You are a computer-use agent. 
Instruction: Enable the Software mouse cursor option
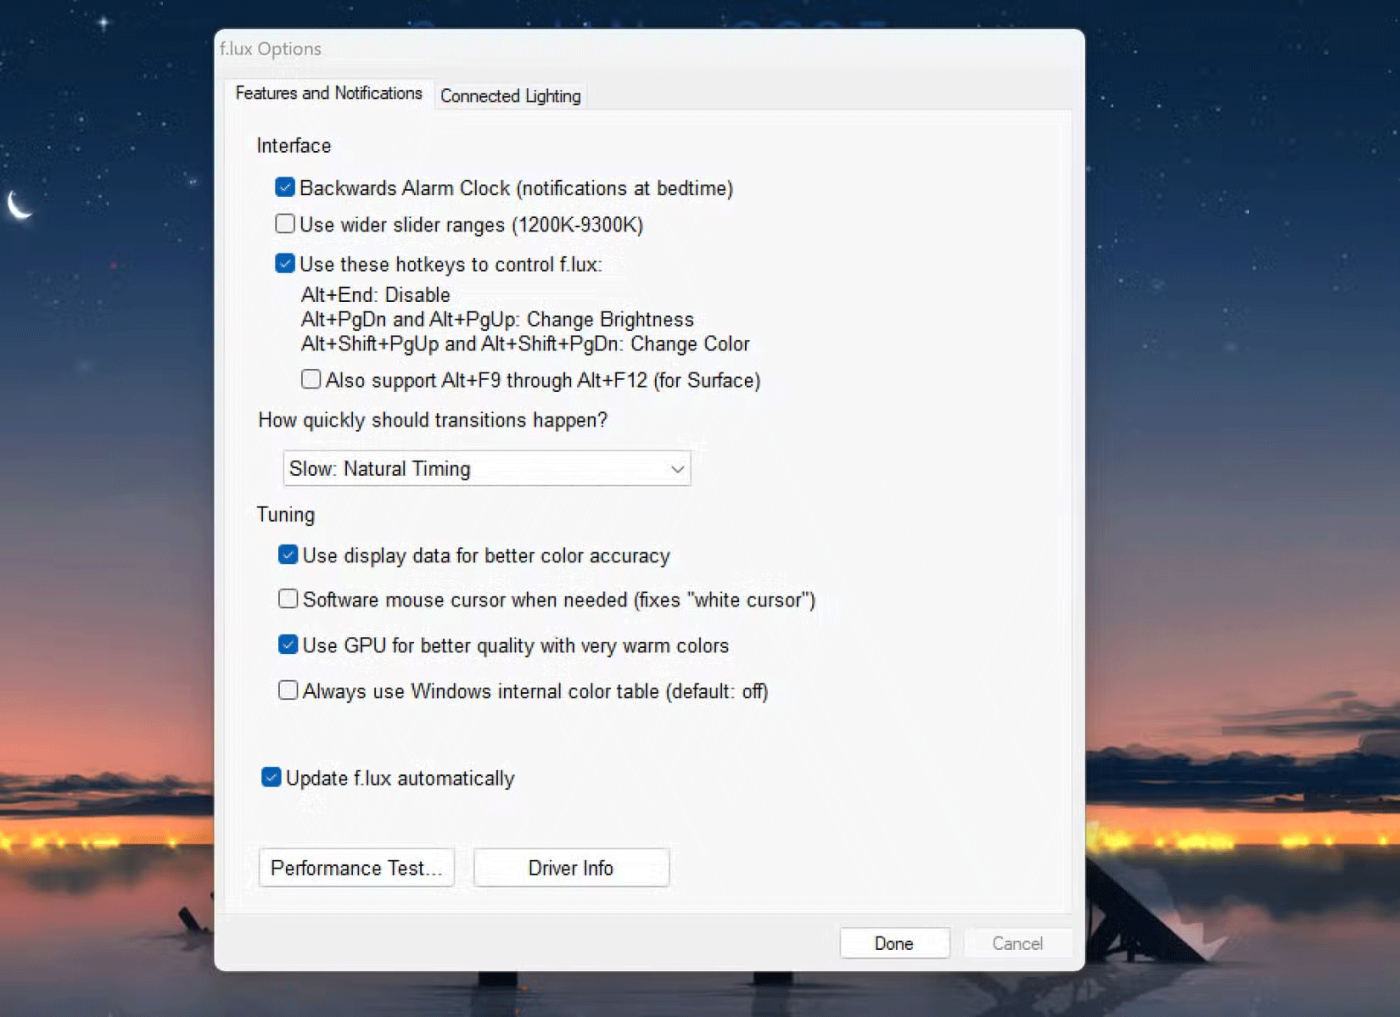(288, 599)
